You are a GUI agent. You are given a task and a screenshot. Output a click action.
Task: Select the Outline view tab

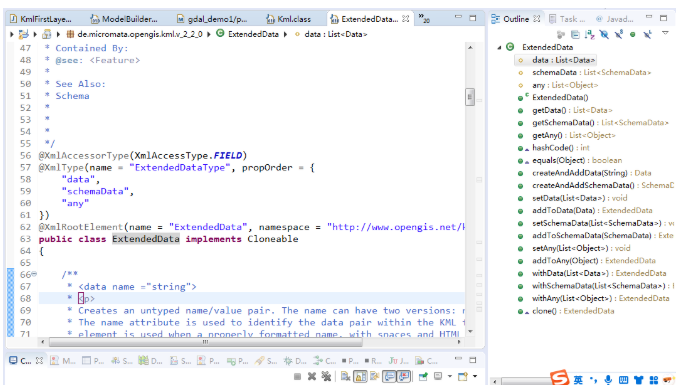click(515, 19)
